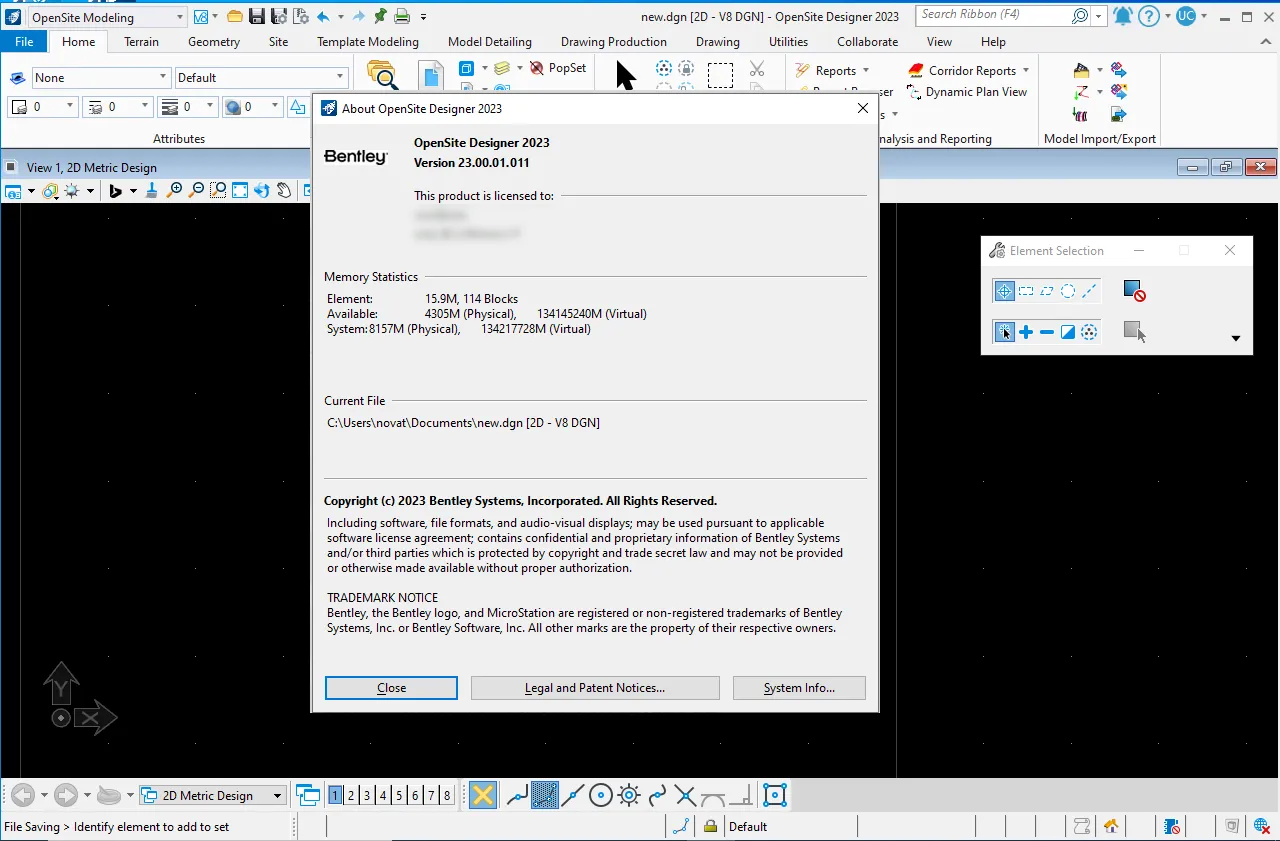Click the Window Area zoom icon
Viewport: 1280px width, 841px height.
218,190
